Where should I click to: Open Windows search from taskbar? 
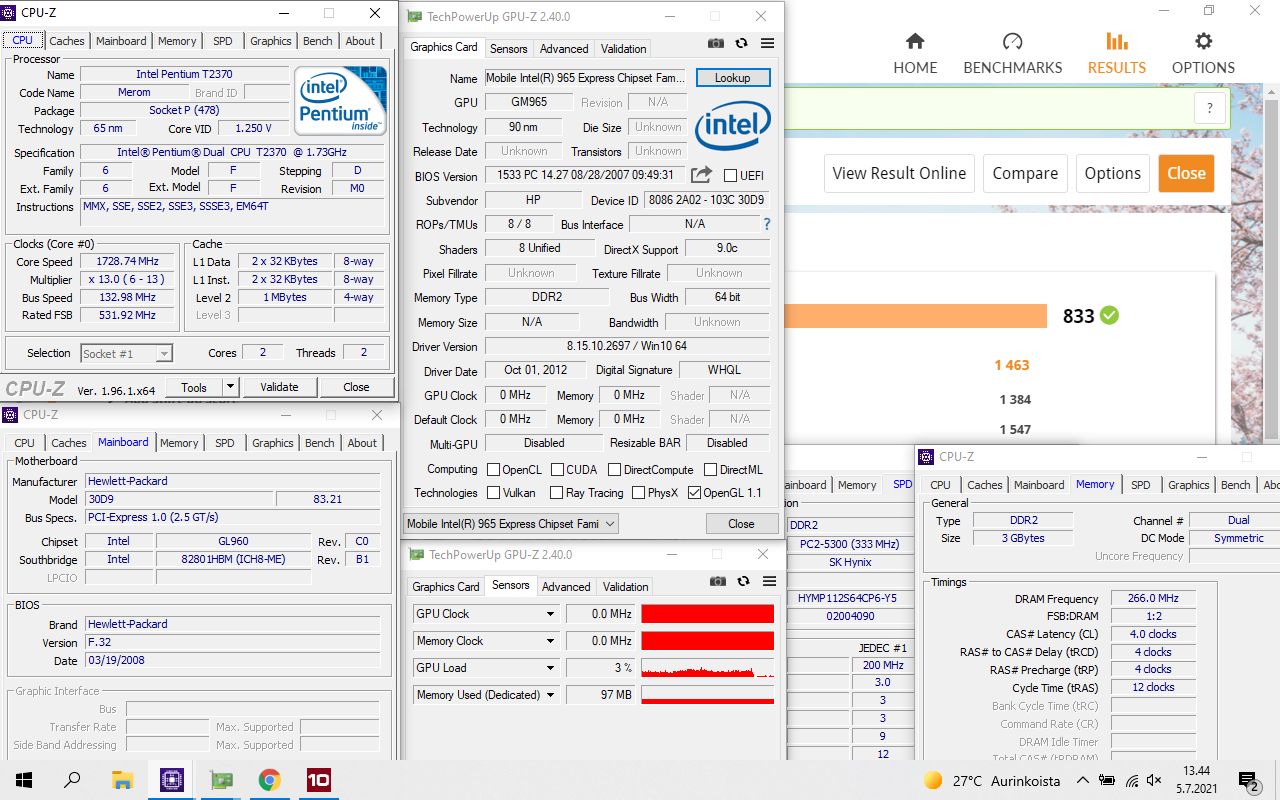(72, 780)
